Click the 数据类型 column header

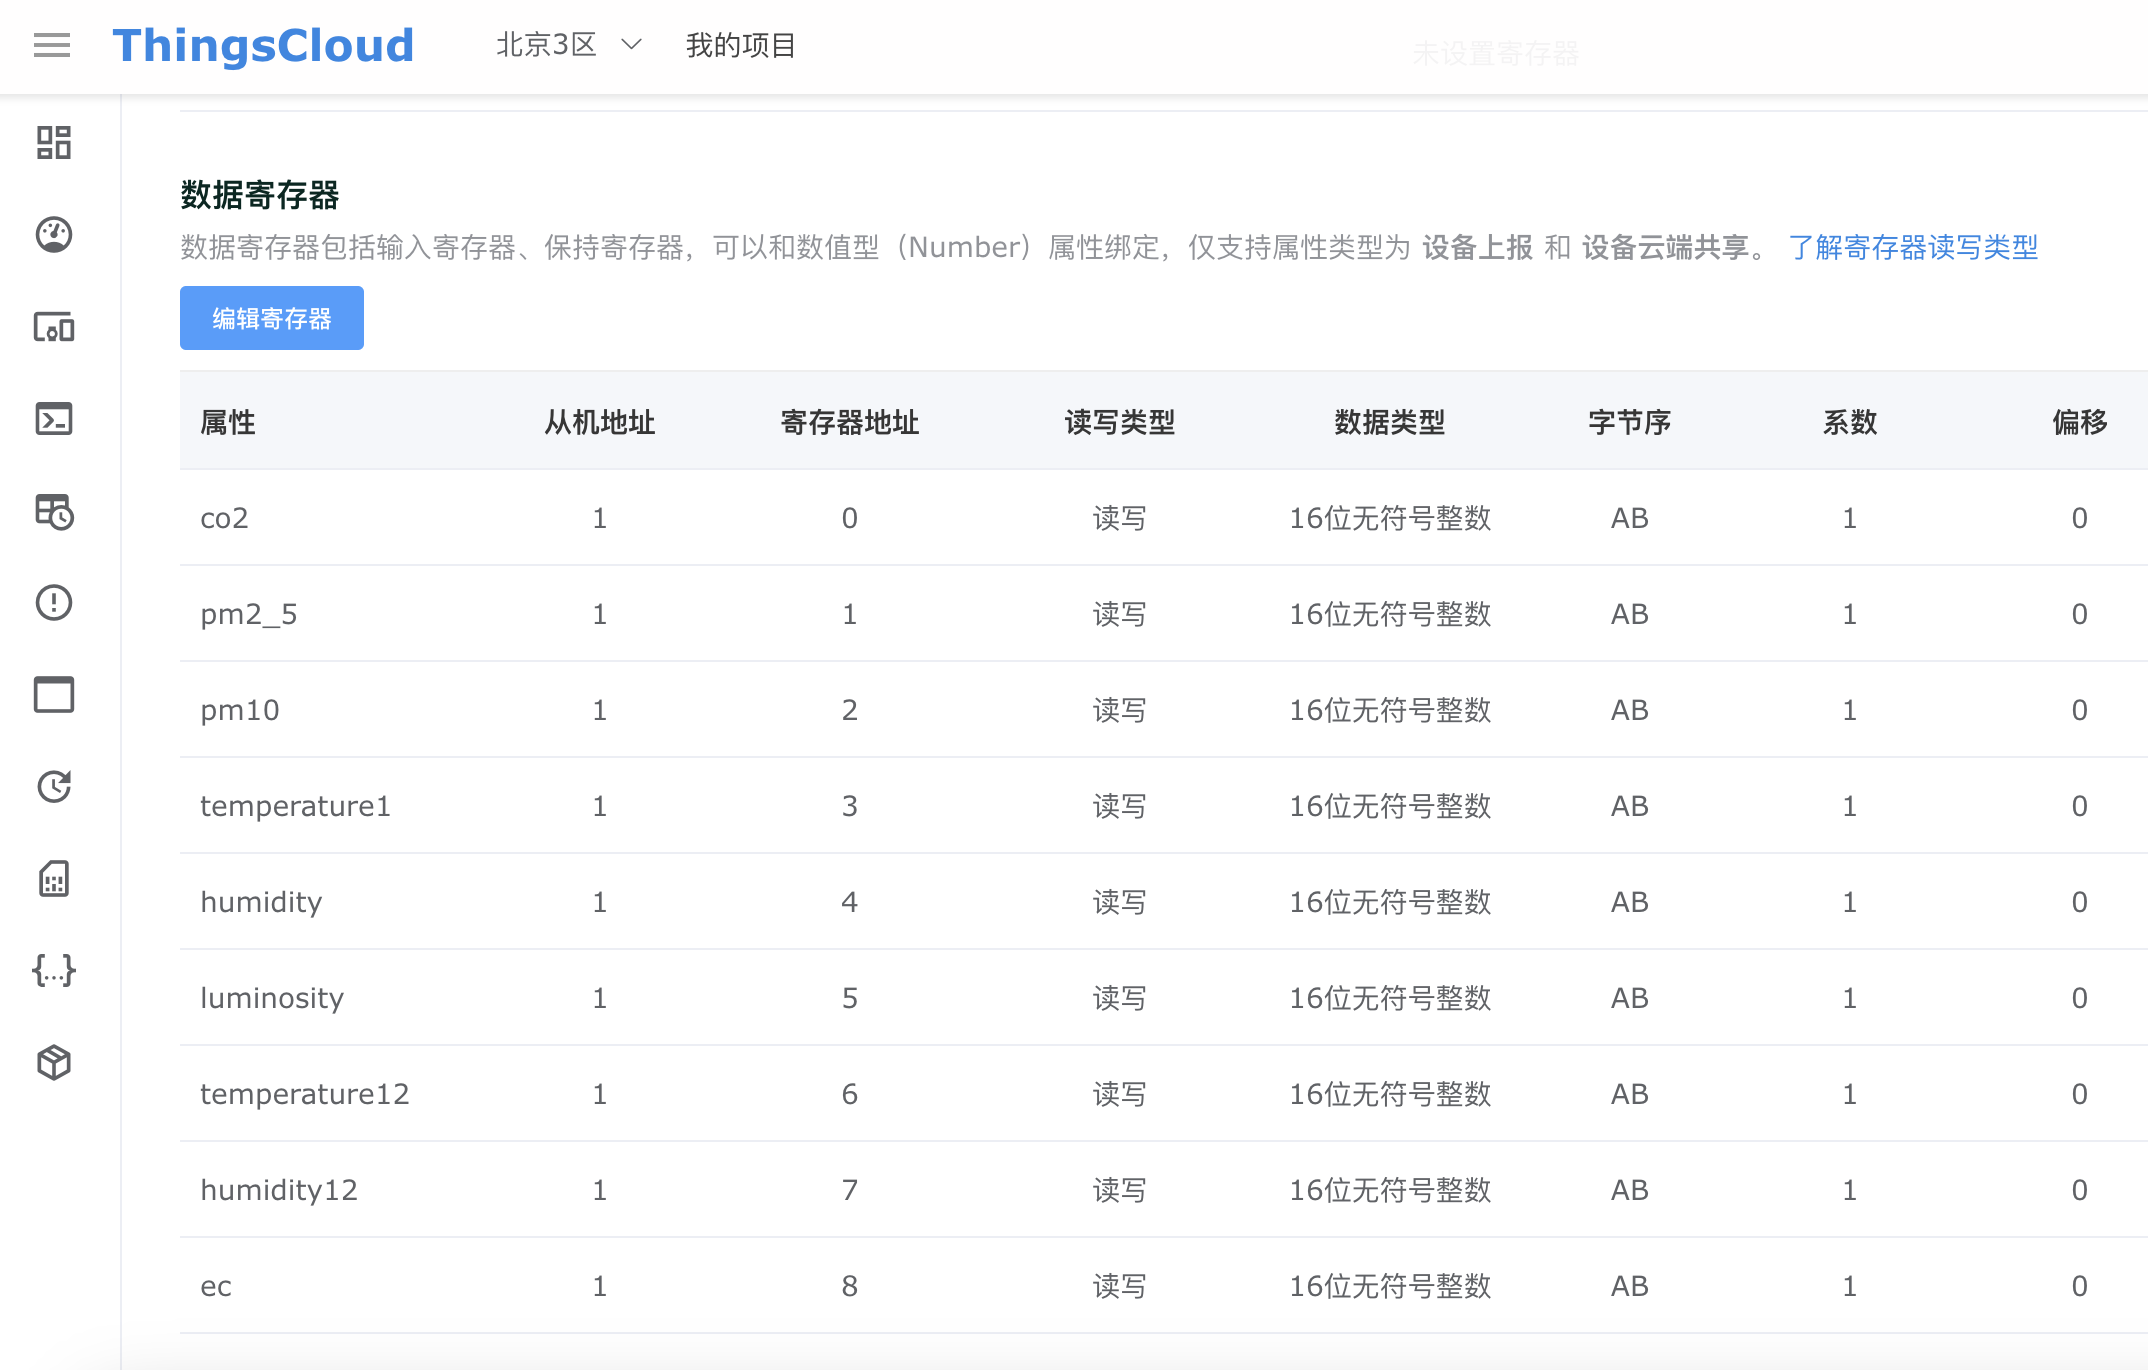coord(1389,422)
